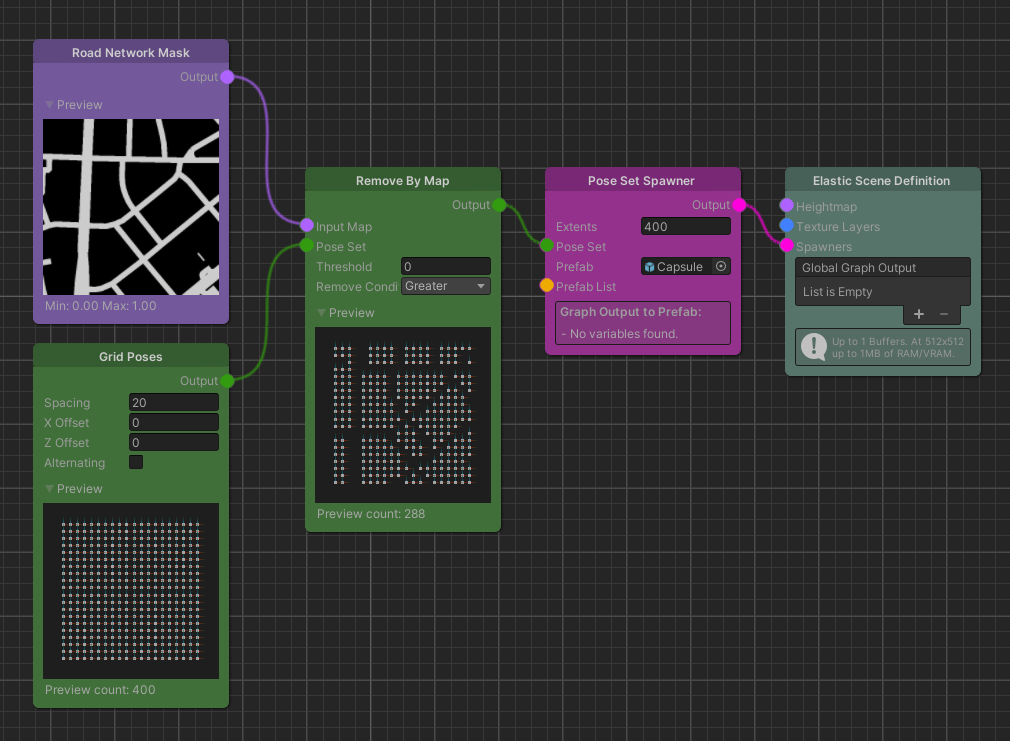Screen dimensions: 1010x741
Task: Click the Input Map port on Remove By Map
Action: 307,226
